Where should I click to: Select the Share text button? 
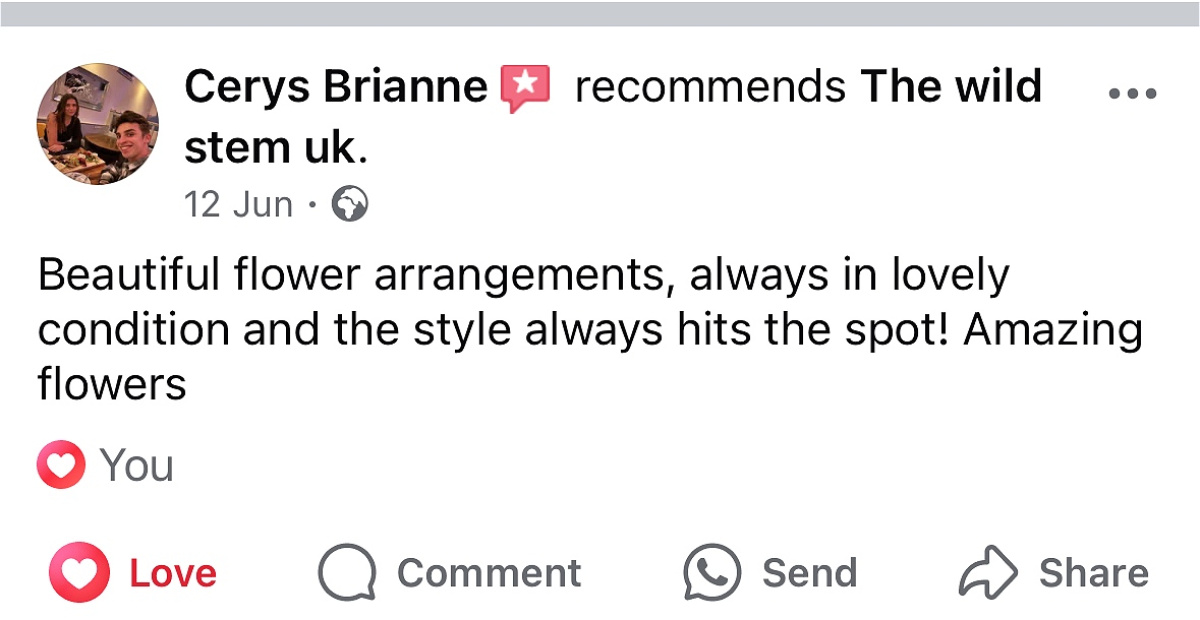1094,573
